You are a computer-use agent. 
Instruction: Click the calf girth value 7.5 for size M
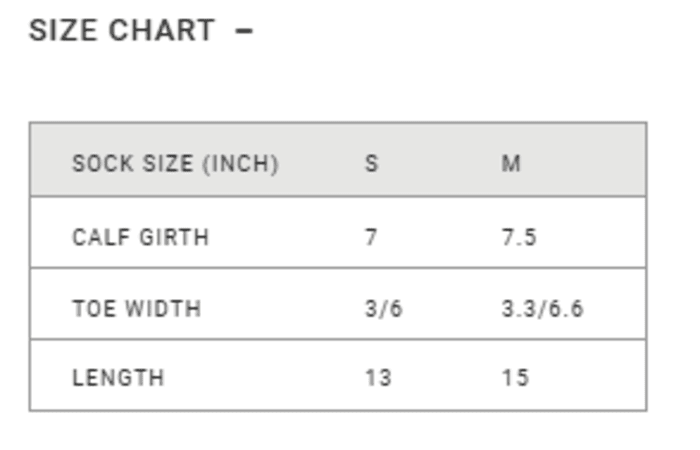click(x=519, y=237)
